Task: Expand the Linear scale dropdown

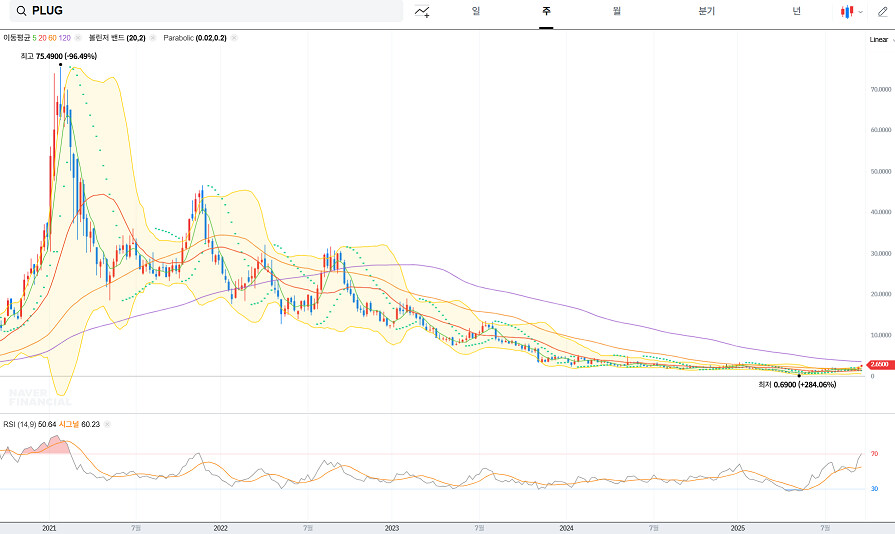Action: 880,39
